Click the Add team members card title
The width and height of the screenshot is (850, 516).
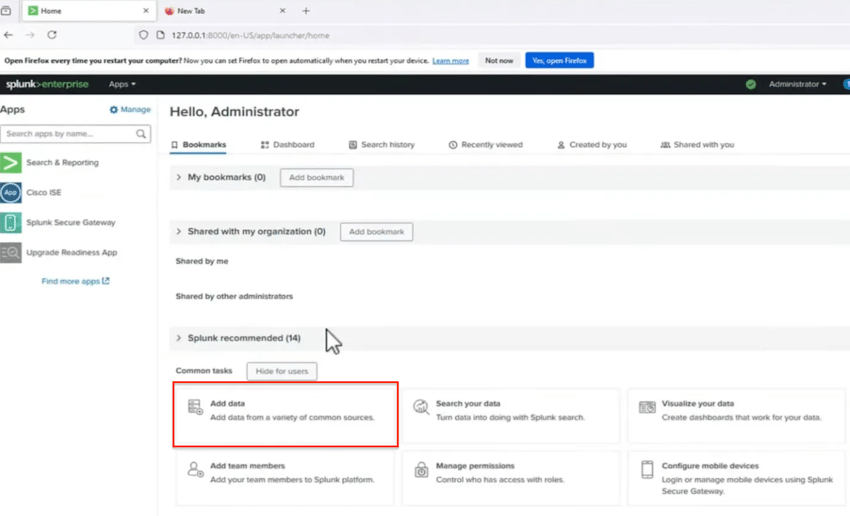247,466
